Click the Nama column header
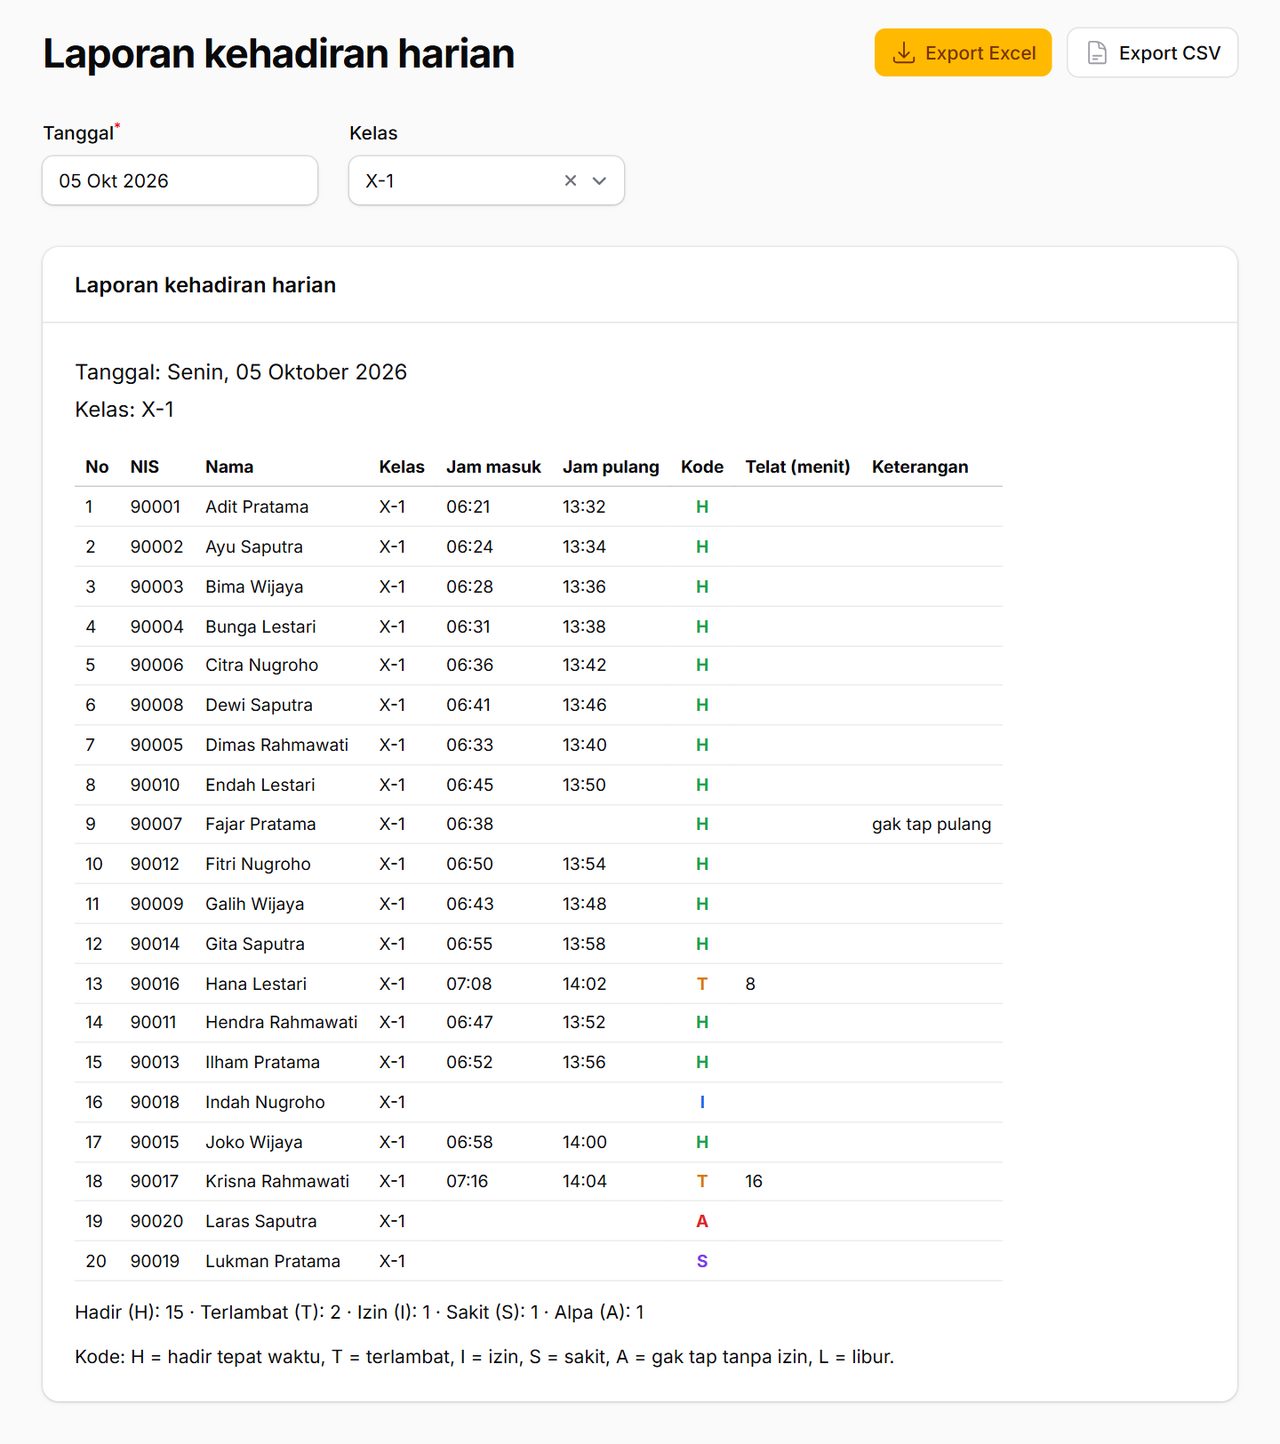This screenshot has height=1444, width=1280. pos(229,467)
